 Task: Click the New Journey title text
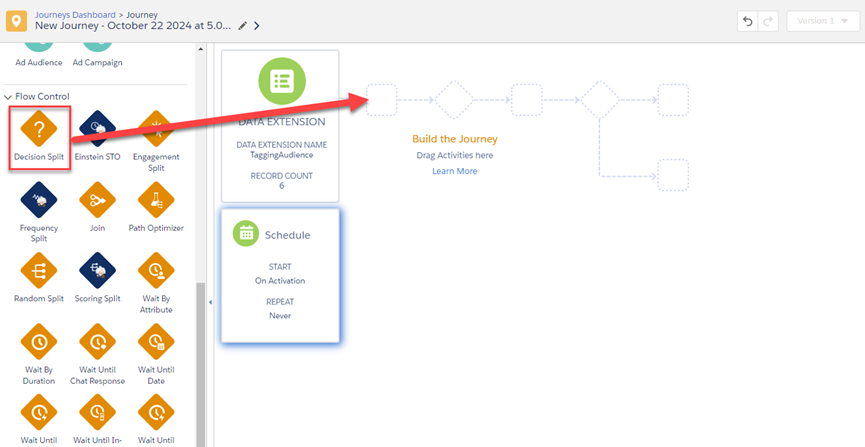[134, 25]
